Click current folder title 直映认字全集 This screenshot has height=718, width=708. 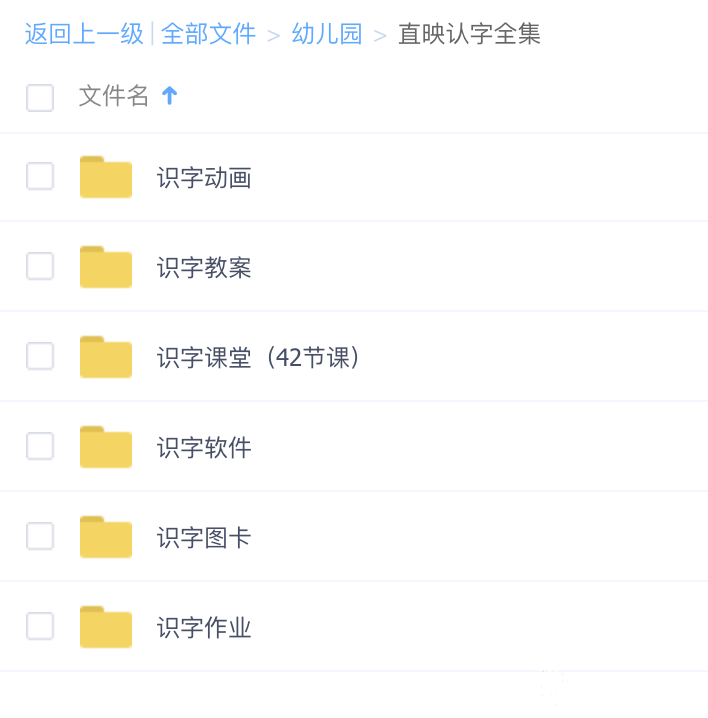[469, 34]
